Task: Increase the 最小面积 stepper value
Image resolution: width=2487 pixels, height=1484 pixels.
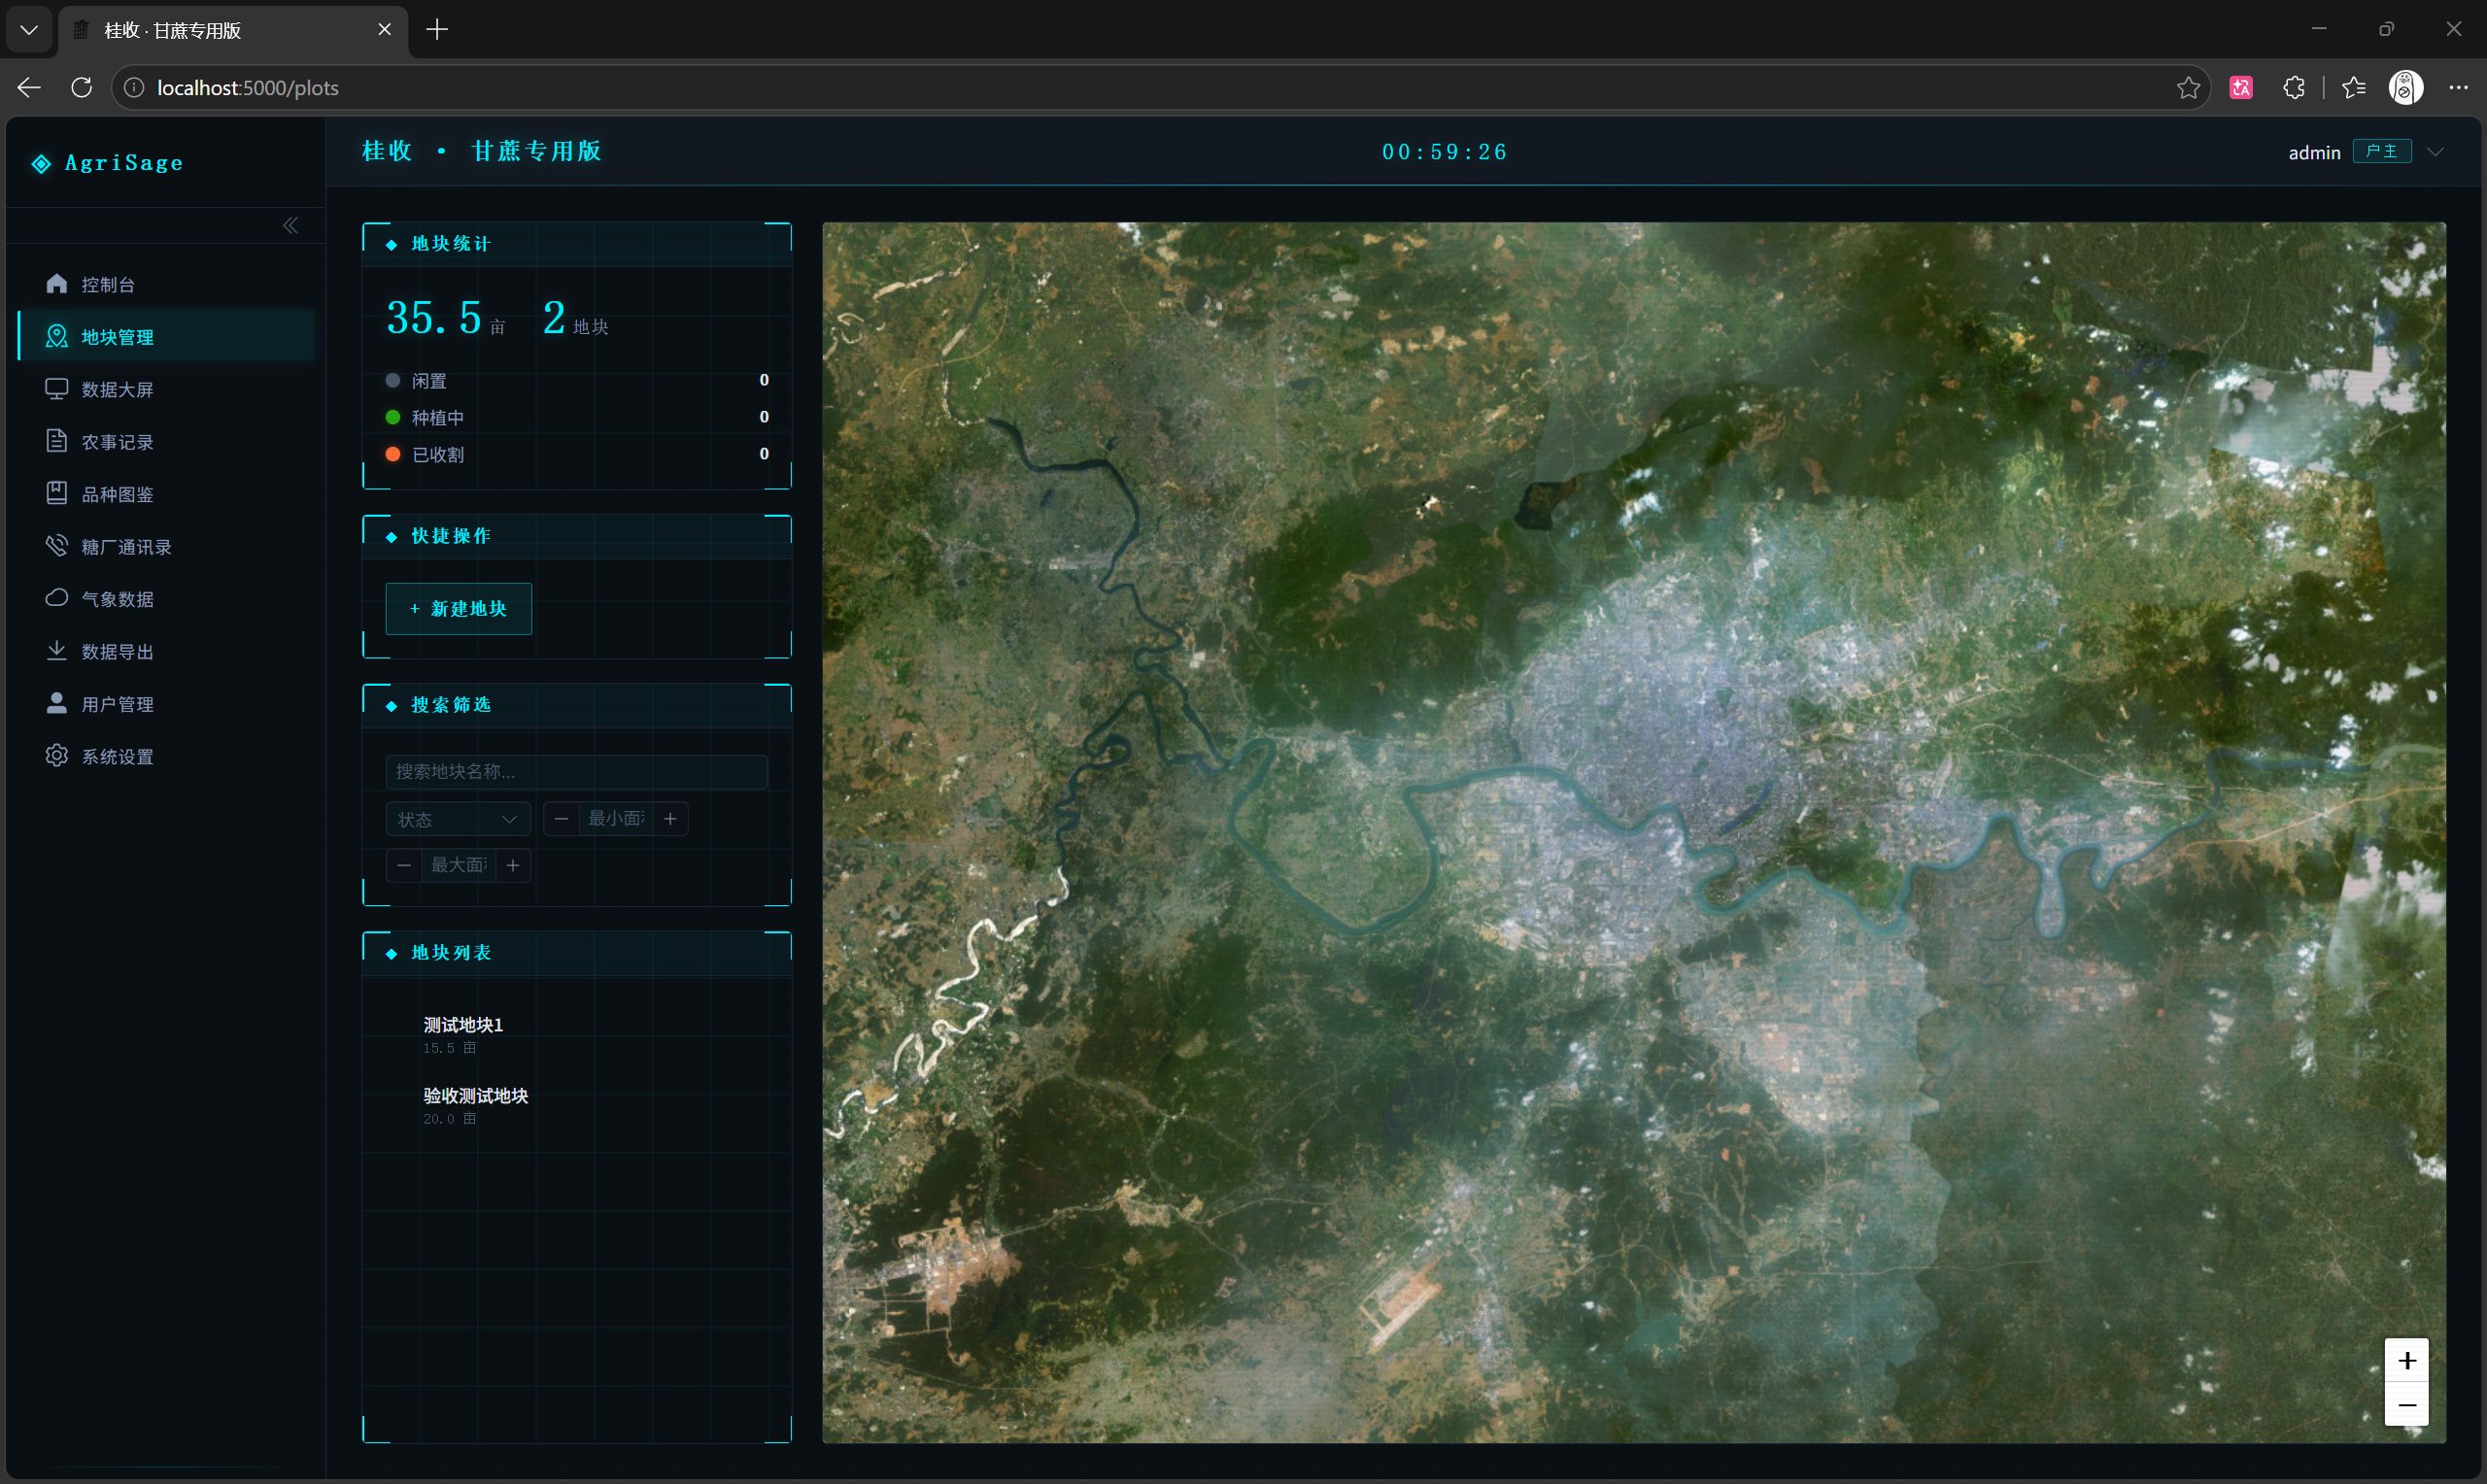Action: [x=670, y=819]
